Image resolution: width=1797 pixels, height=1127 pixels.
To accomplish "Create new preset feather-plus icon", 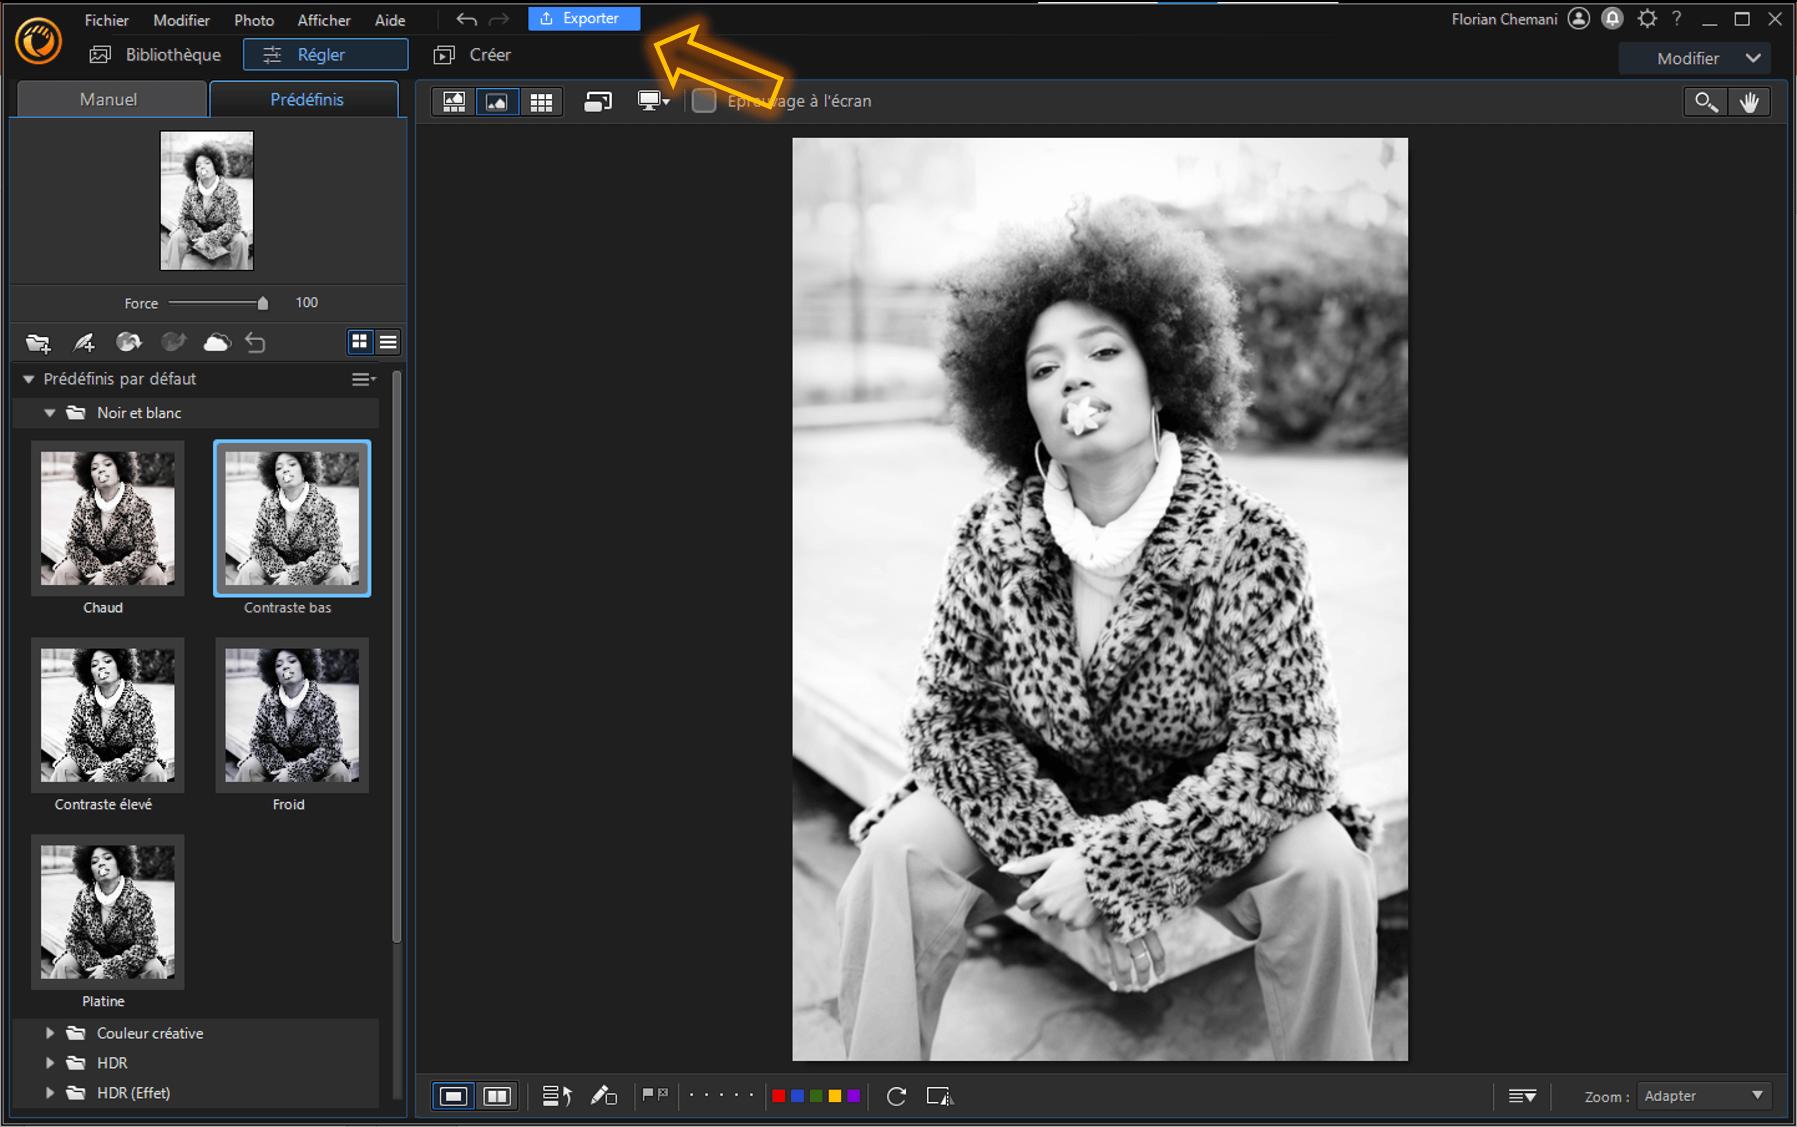I will coord(84,343).
